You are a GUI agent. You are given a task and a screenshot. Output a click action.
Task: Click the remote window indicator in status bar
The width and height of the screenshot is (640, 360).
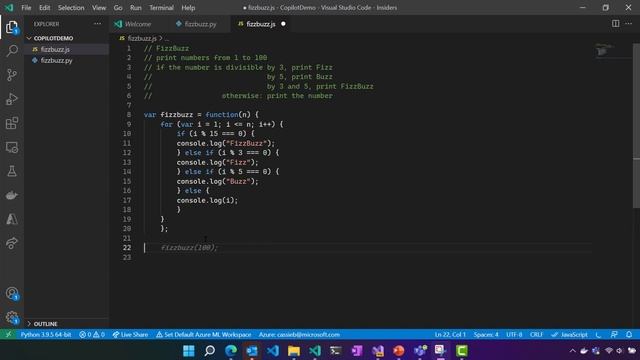coord(8,334)
